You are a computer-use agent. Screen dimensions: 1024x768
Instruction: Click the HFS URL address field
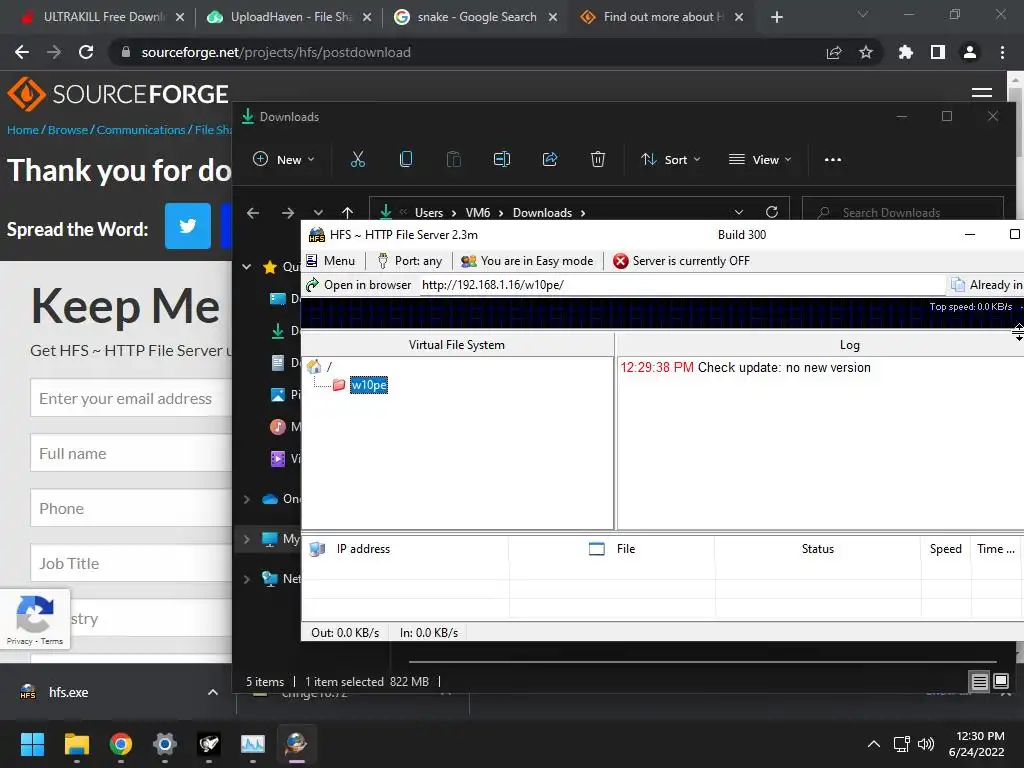pos(680,285)
